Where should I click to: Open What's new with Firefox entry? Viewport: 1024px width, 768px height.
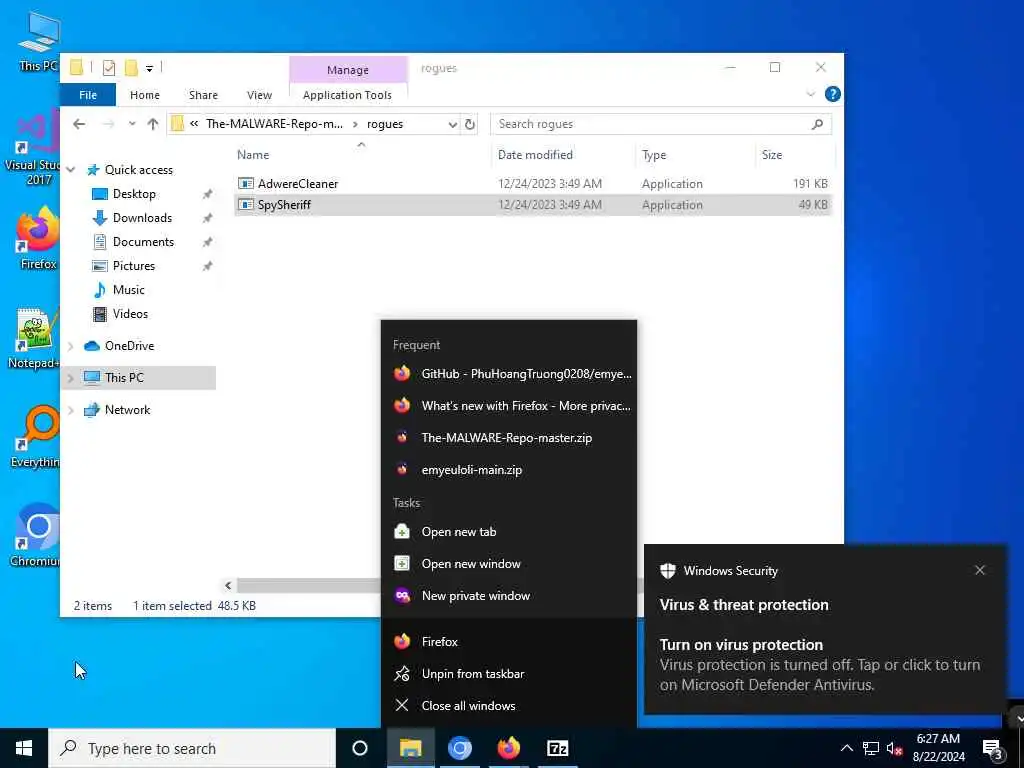pyautogui.click(x=509, y=406)
